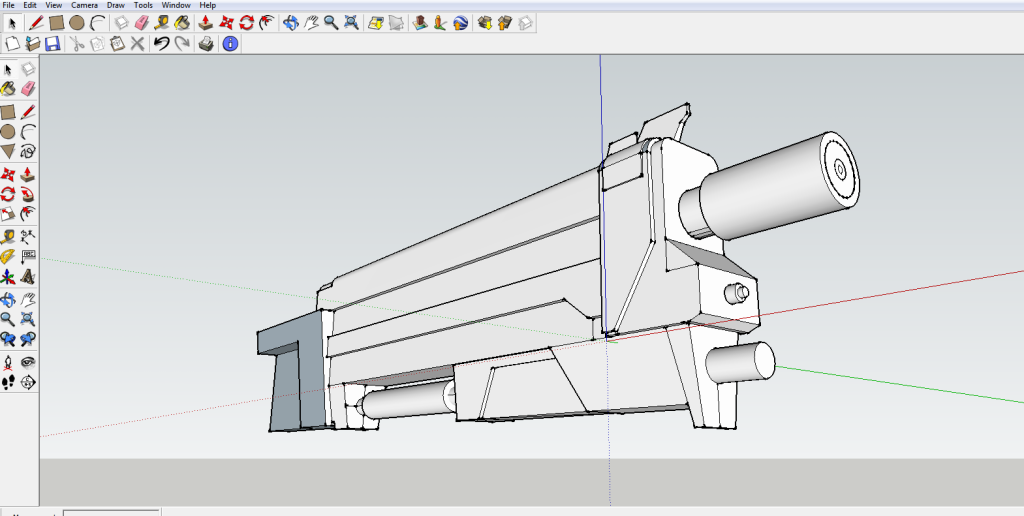Open the Camera menu
This screenshot has height=516, width=1024.
click(84, 5)
